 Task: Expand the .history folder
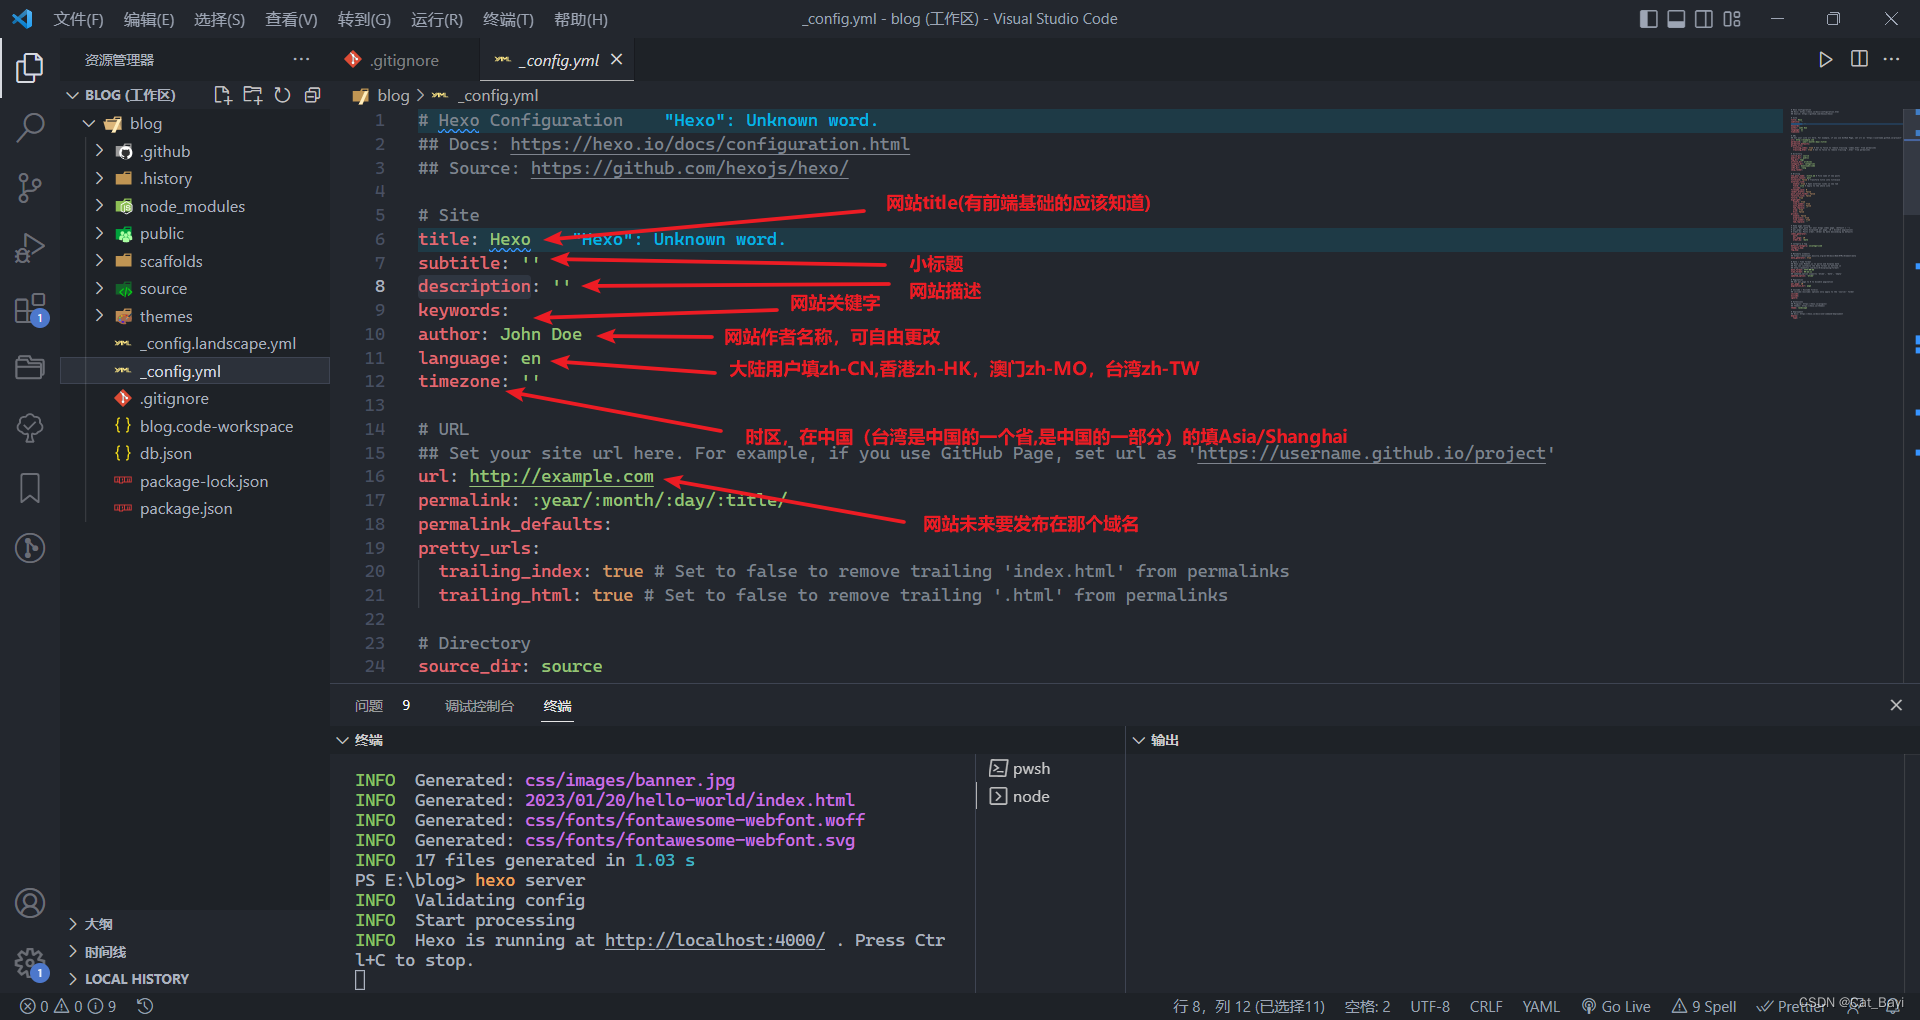194,178
